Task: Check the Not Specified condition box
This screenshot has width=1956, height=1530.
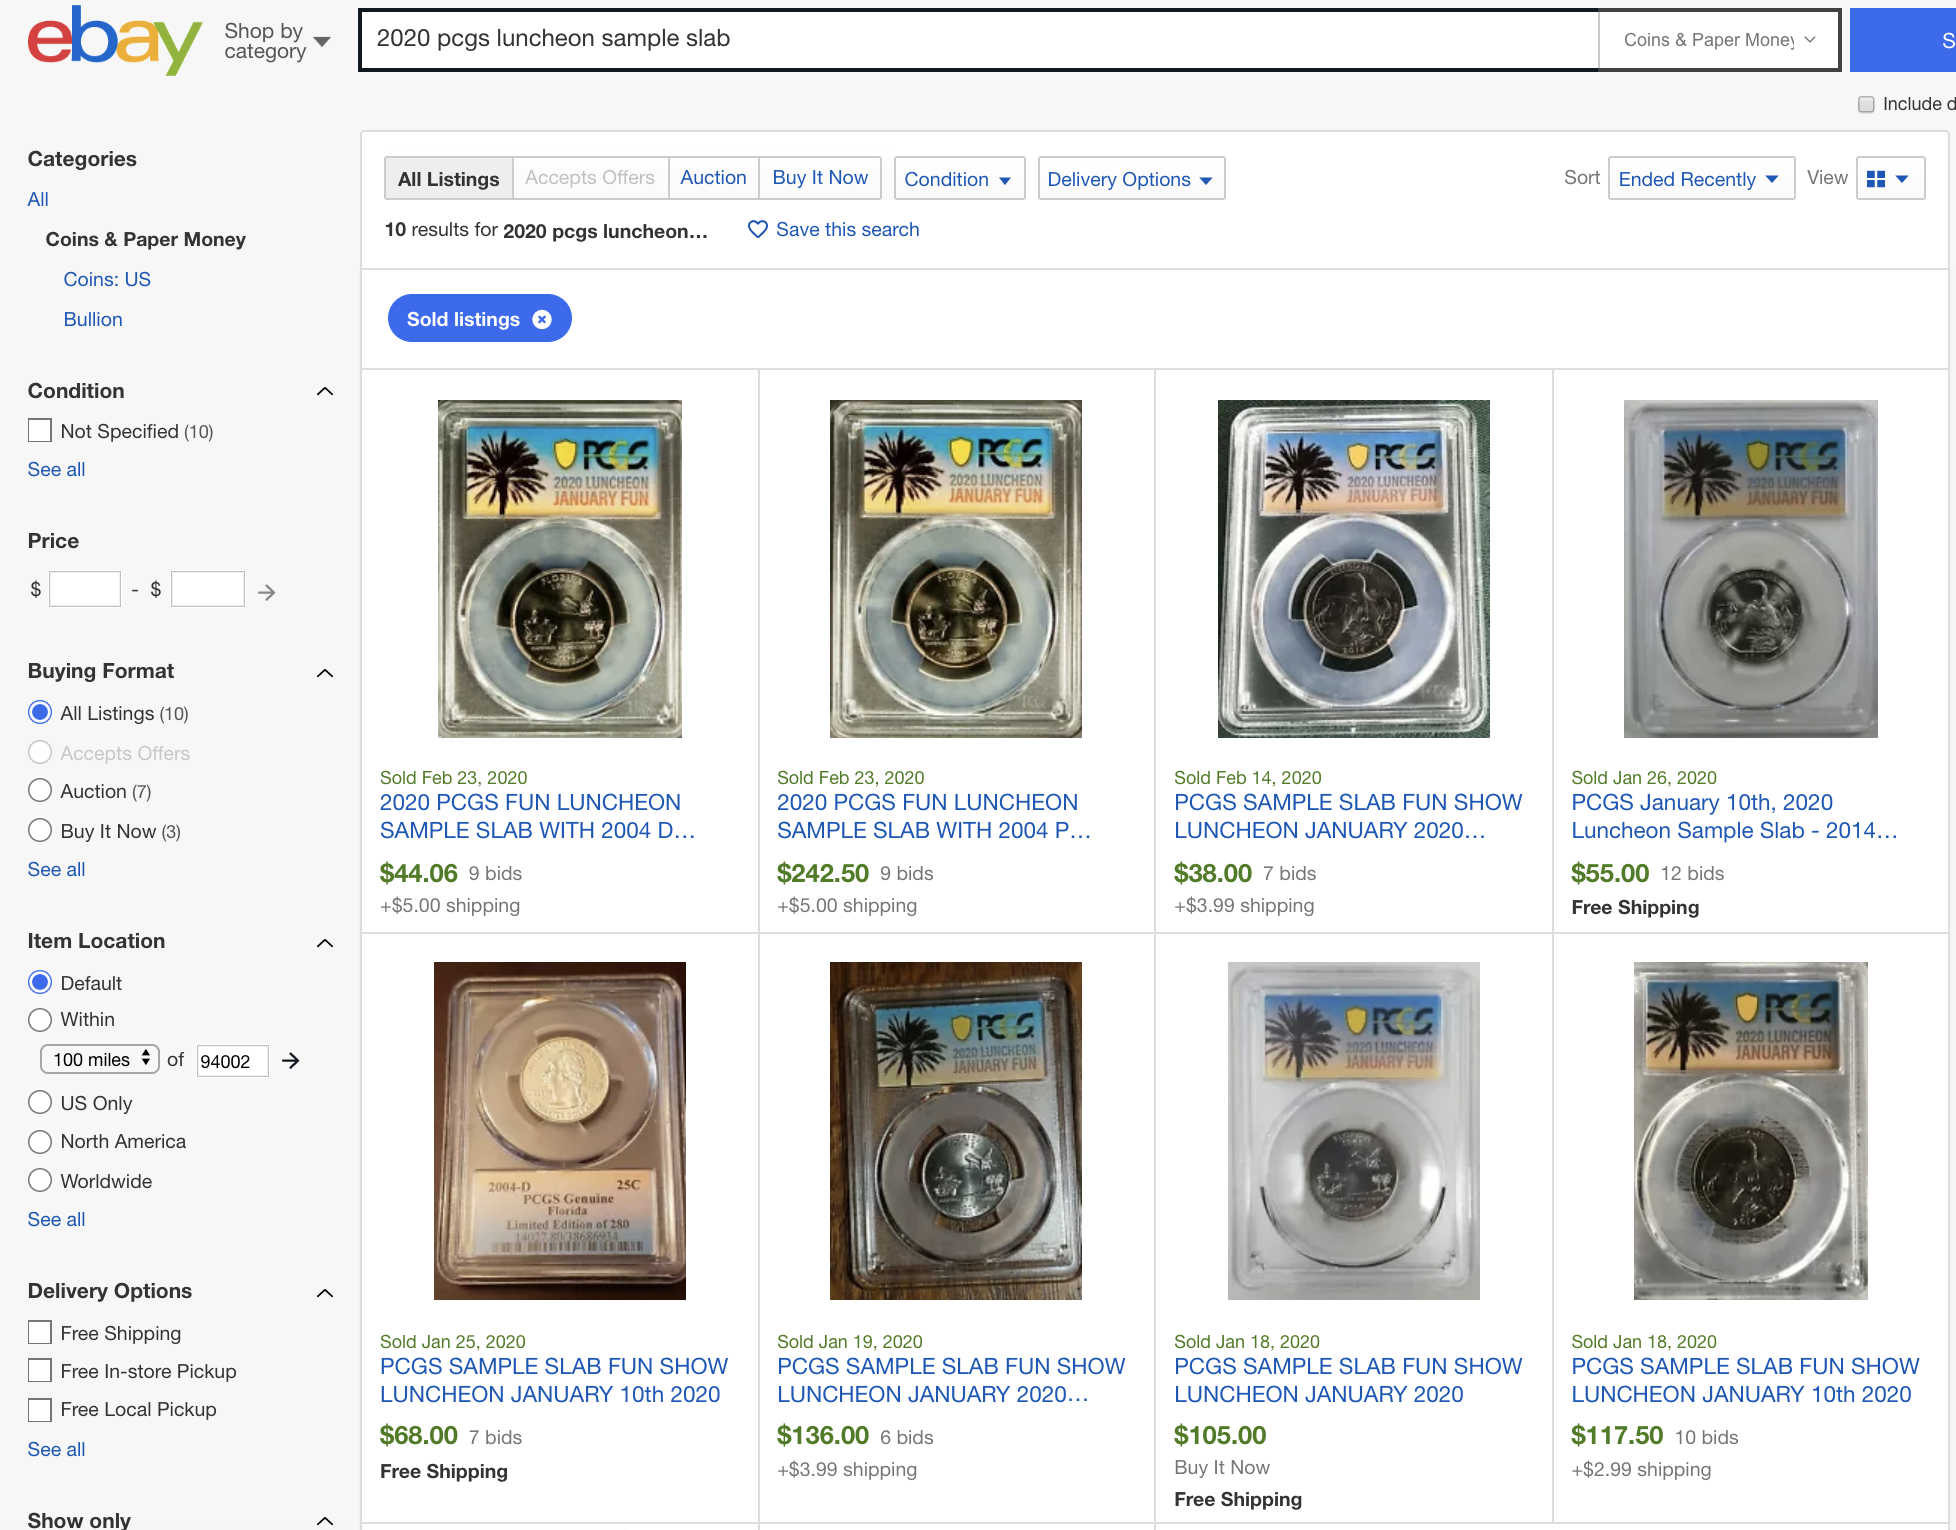Action: [x=40, y=431]
